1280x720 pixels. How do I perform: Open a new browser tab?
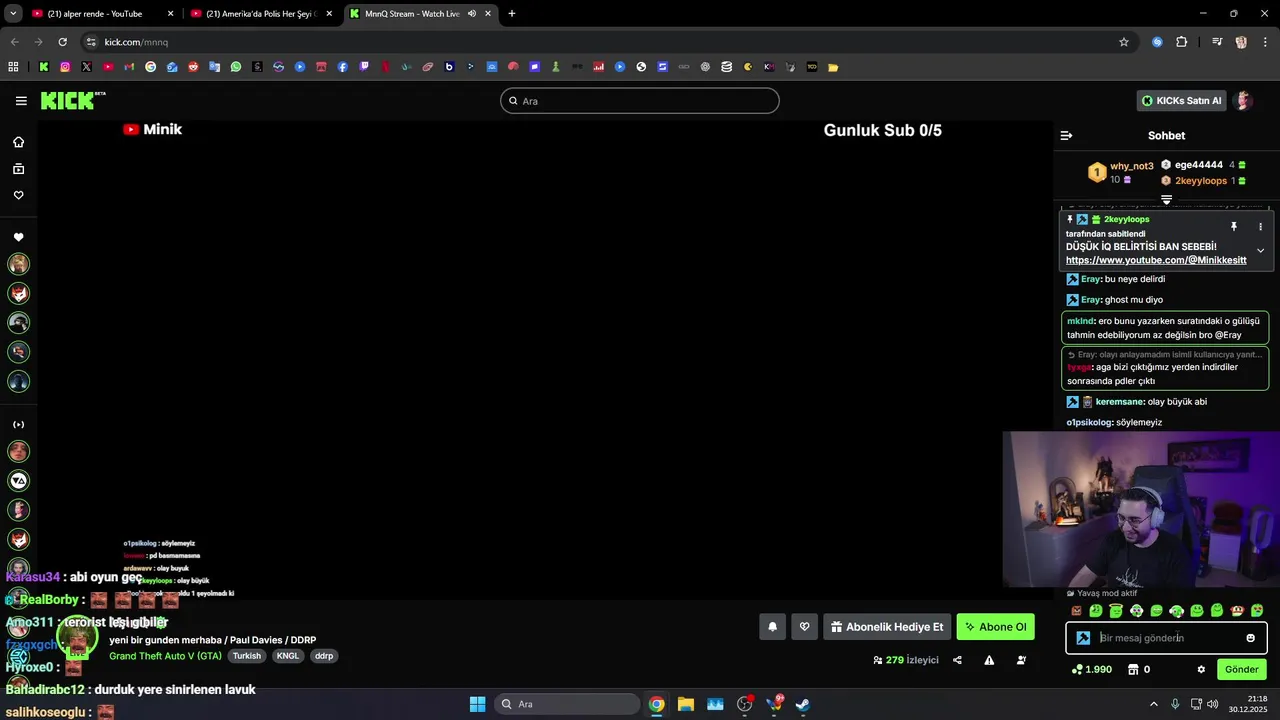click(x=512, y=14)
